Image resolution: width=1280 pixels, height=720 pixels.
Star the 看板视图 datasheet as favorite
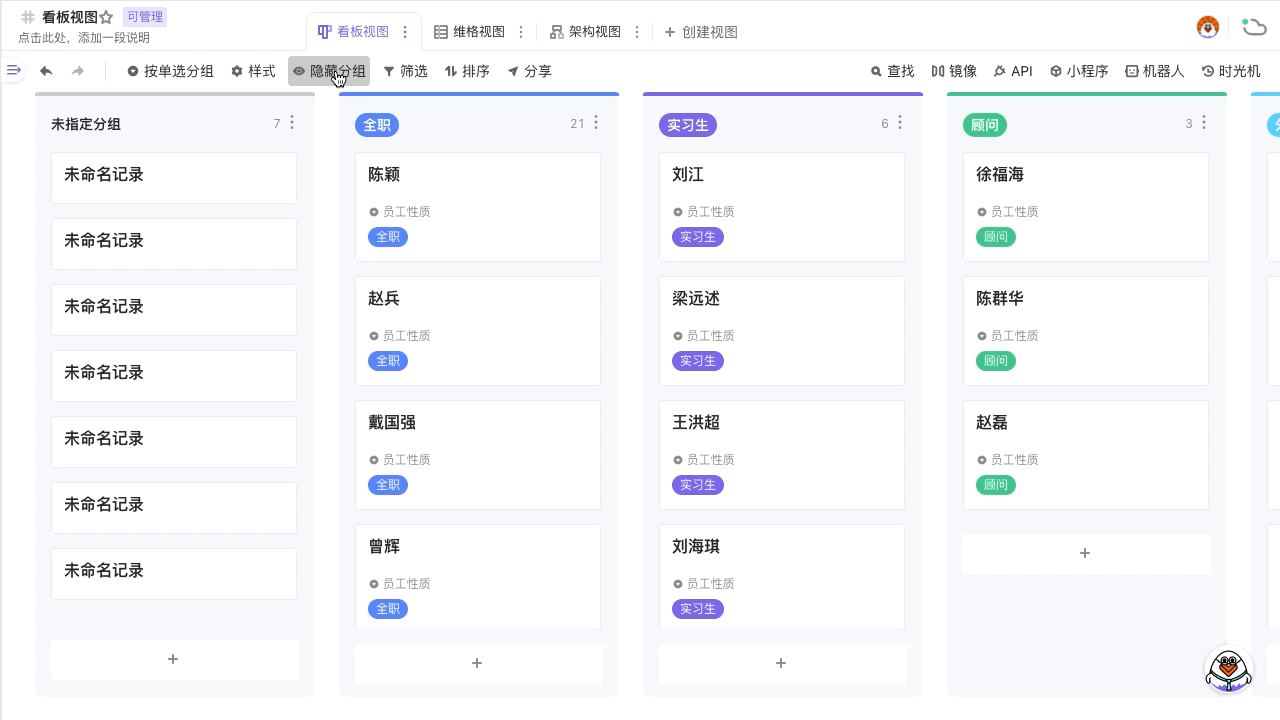tap(107, 17)
